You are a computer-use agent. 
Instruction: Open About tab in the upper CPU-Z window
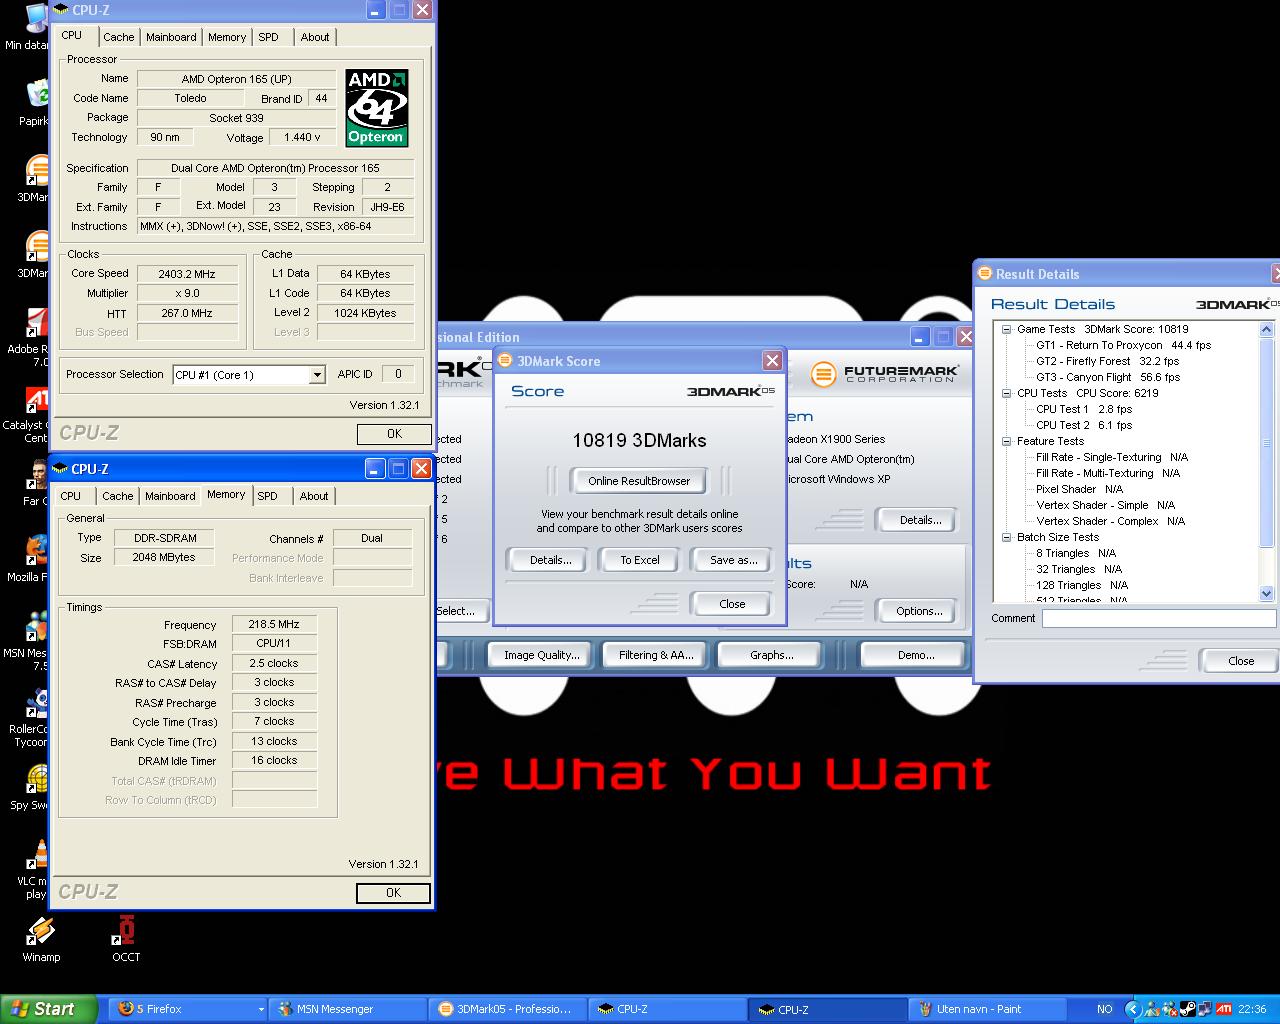coord(315,37)
